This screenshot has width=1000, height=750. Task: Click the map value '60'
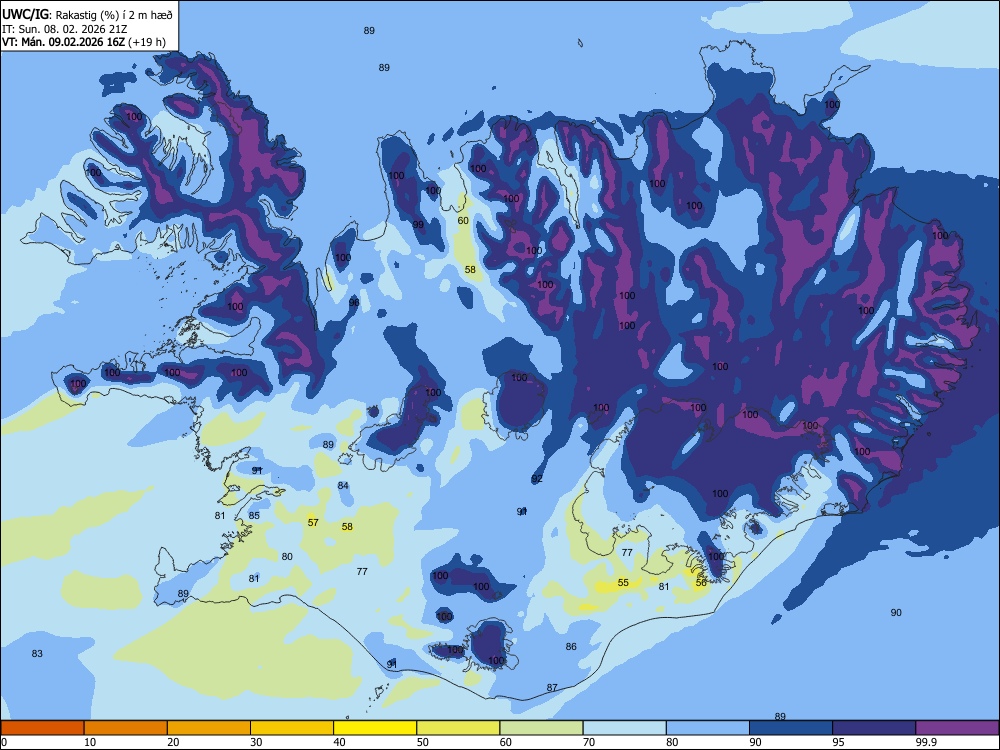point(463,221)
